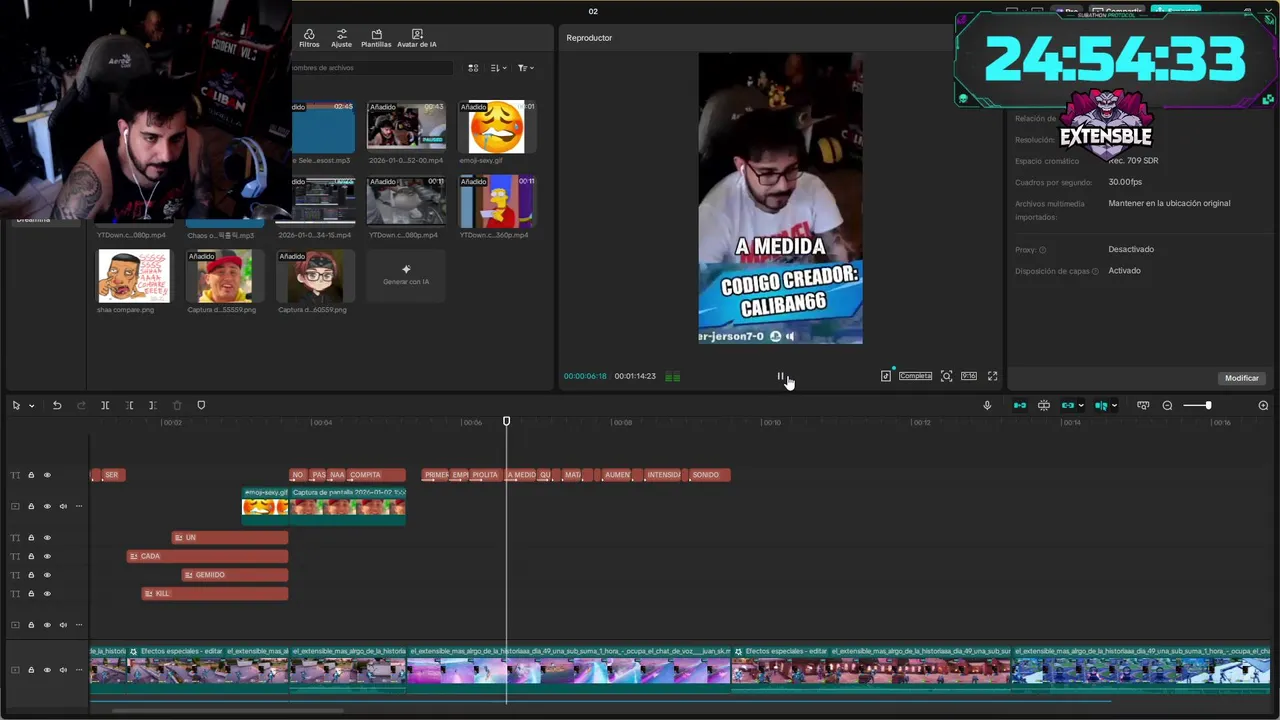This screenshot has width=1280, height=720.
Task: Undo the last edit
Action: [57, 405]
